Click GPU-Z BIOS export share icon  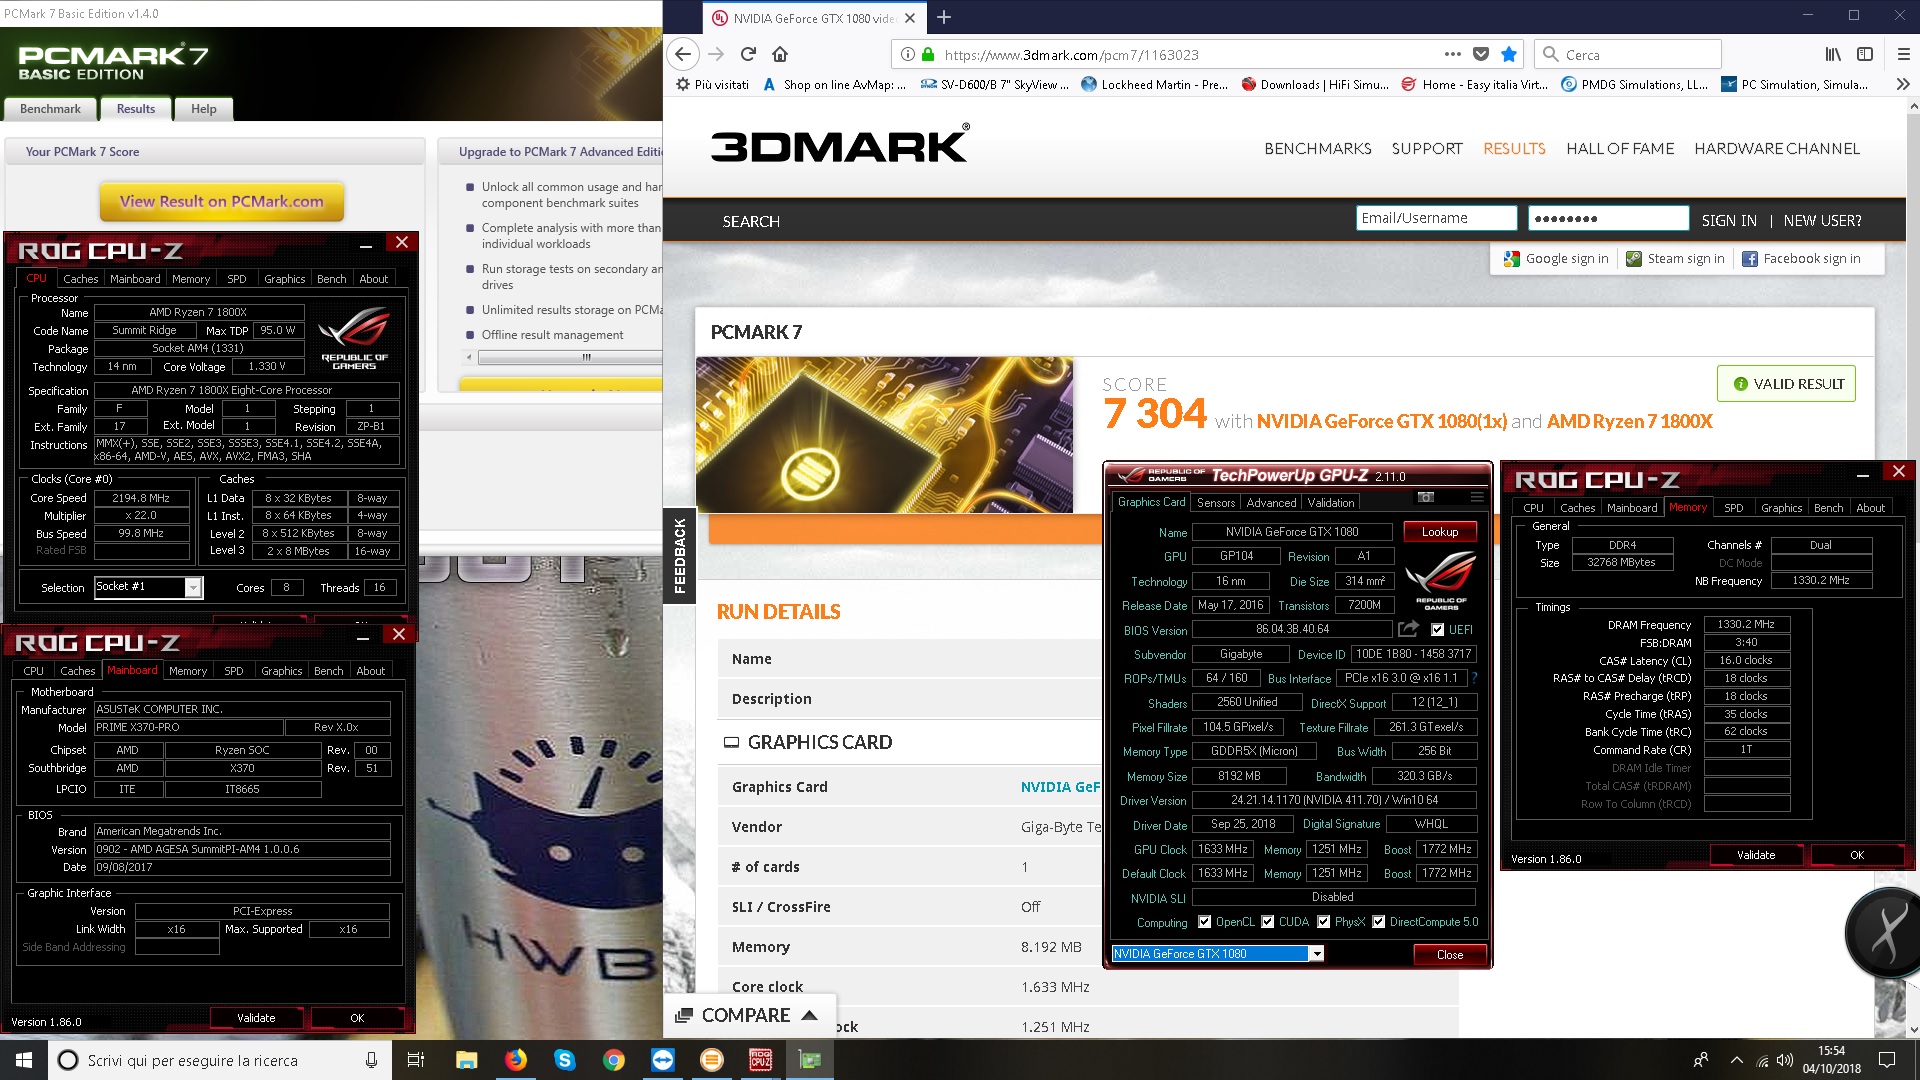[x=1408, y=629]
